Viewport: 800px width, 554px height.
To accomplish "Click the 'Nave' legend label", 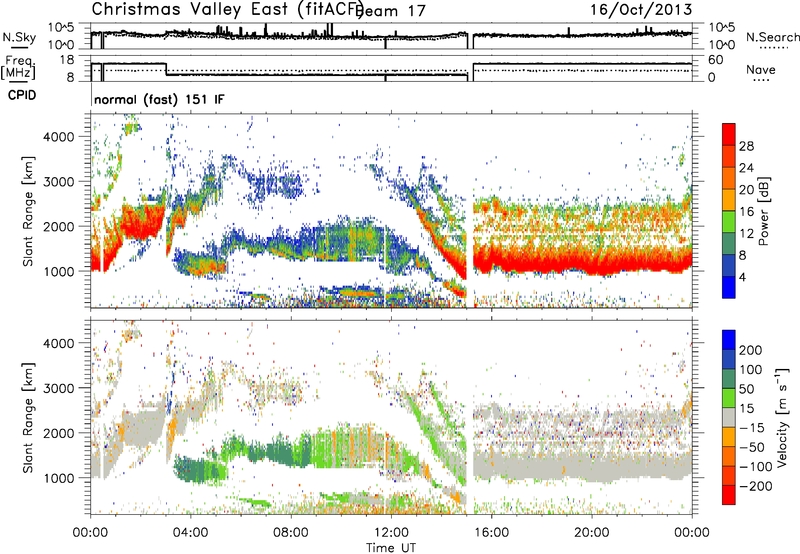I will [761, 69].
